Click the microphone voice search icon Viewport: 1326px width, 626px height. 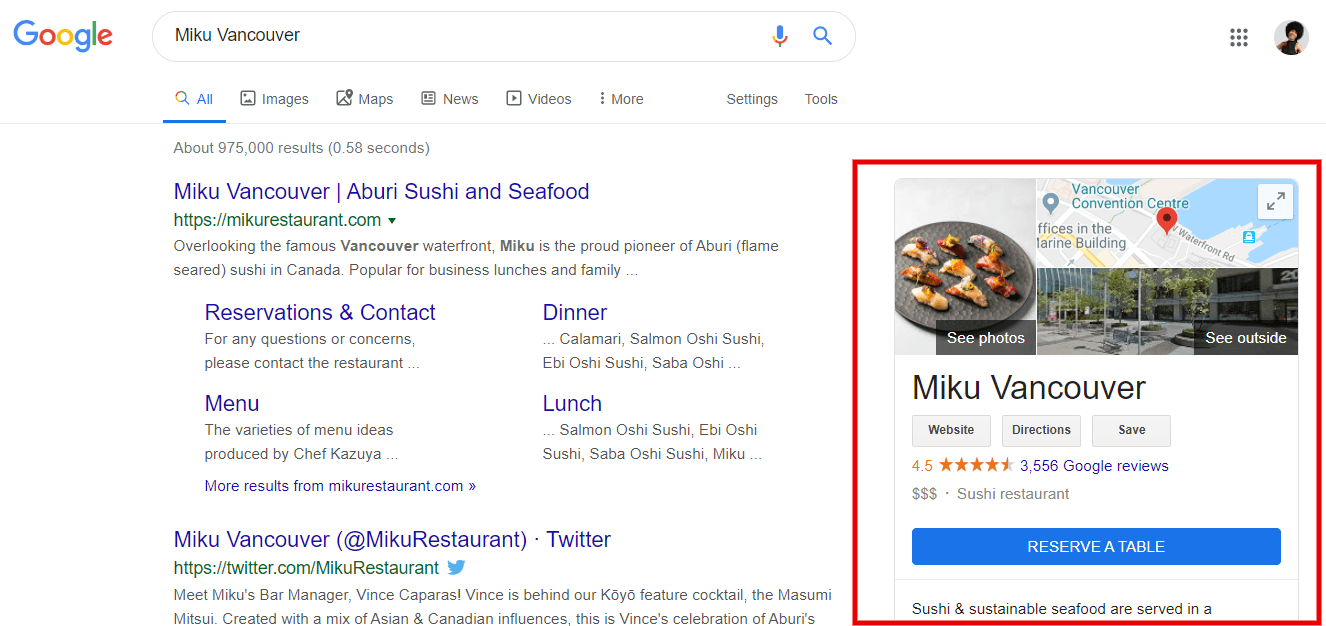780,36
